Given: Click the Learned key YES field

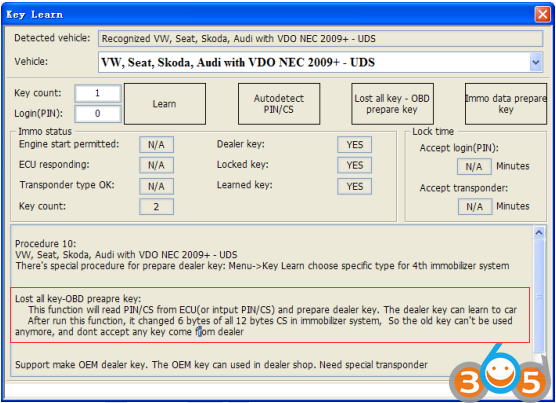Looking at the screenshot, I should click(355, 186).
